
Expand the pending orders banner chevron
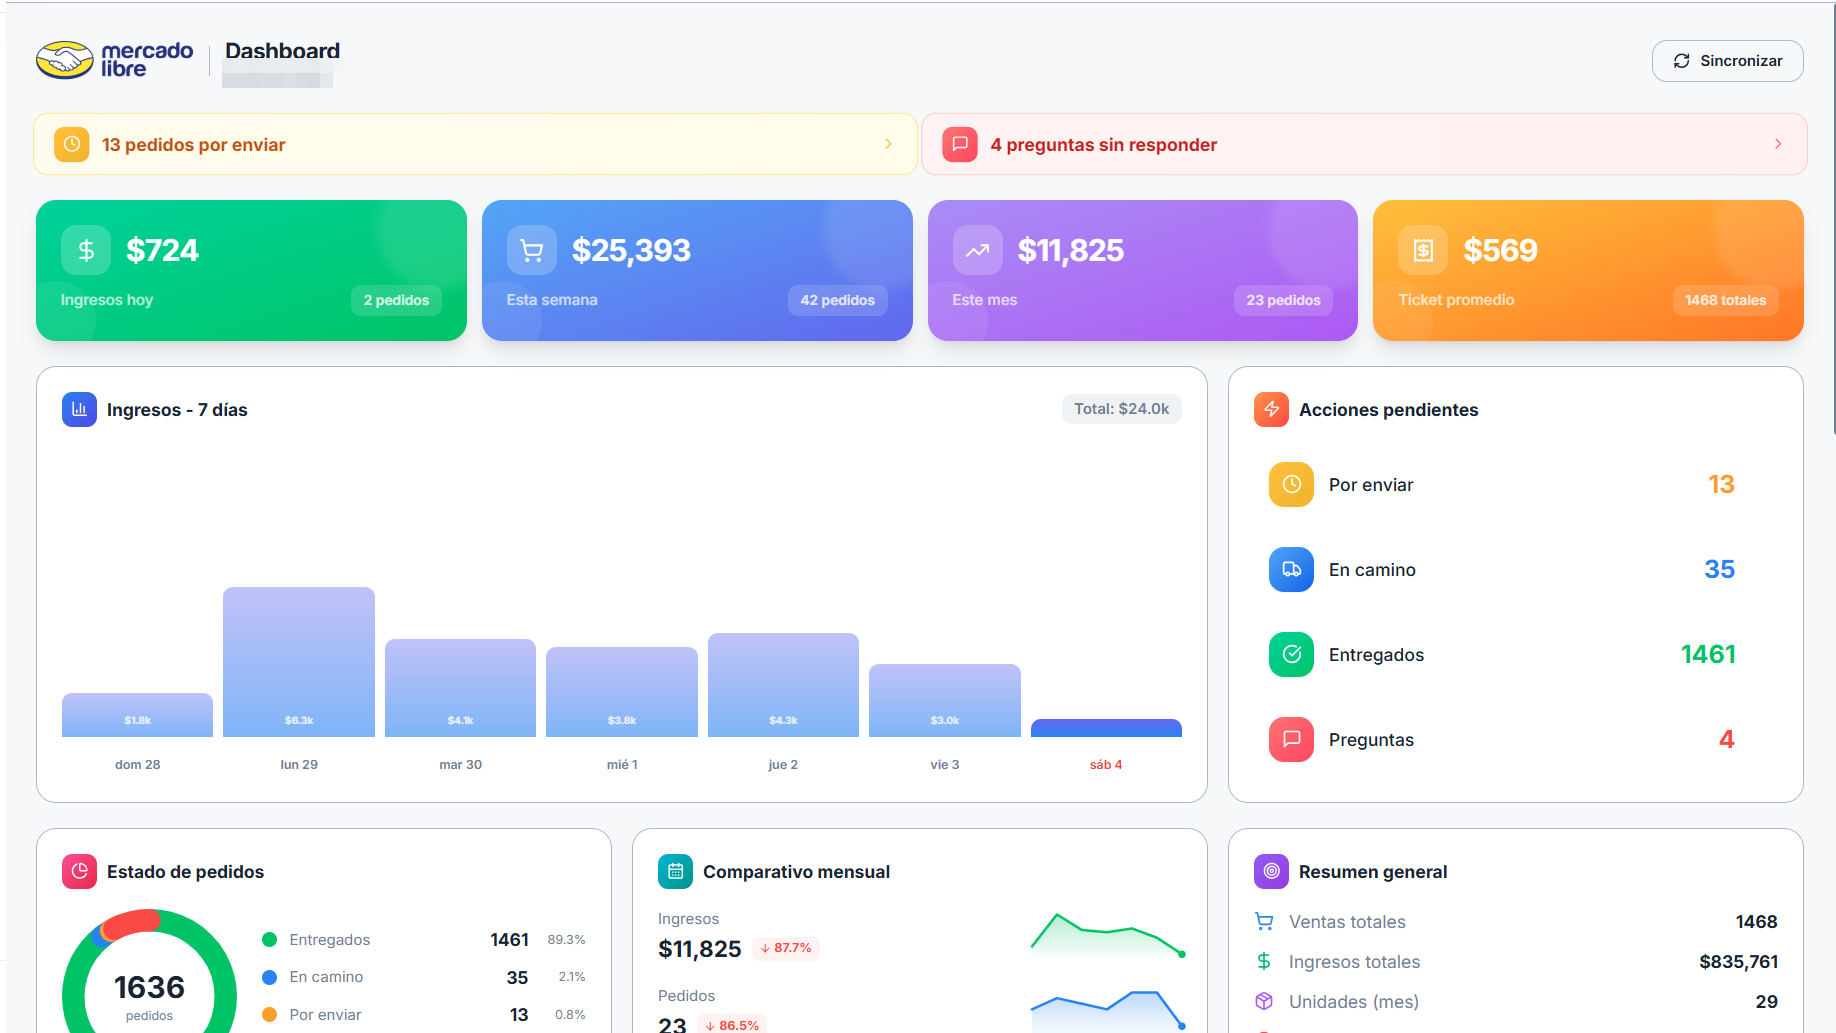pyautogui.click(x=888, y=144)
